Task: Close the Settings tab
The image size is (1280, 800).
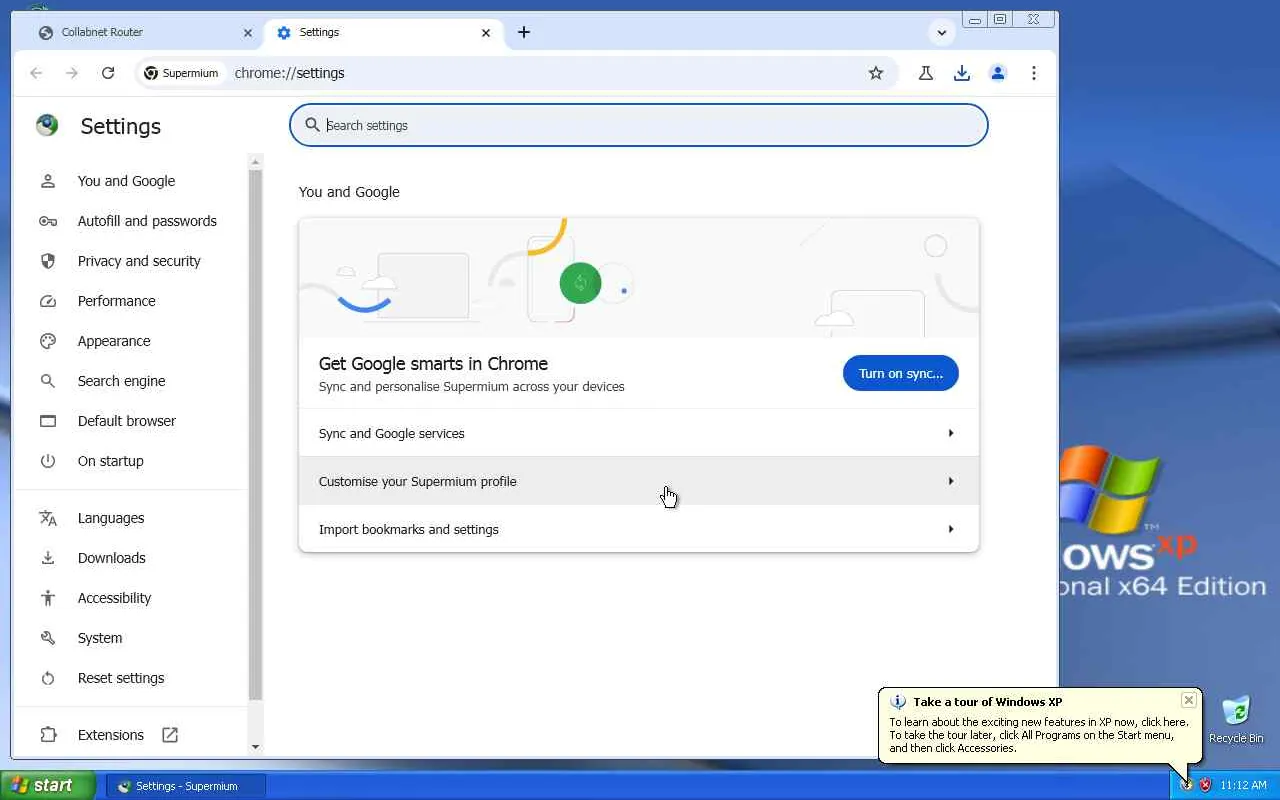Action: tap(486, 33)
